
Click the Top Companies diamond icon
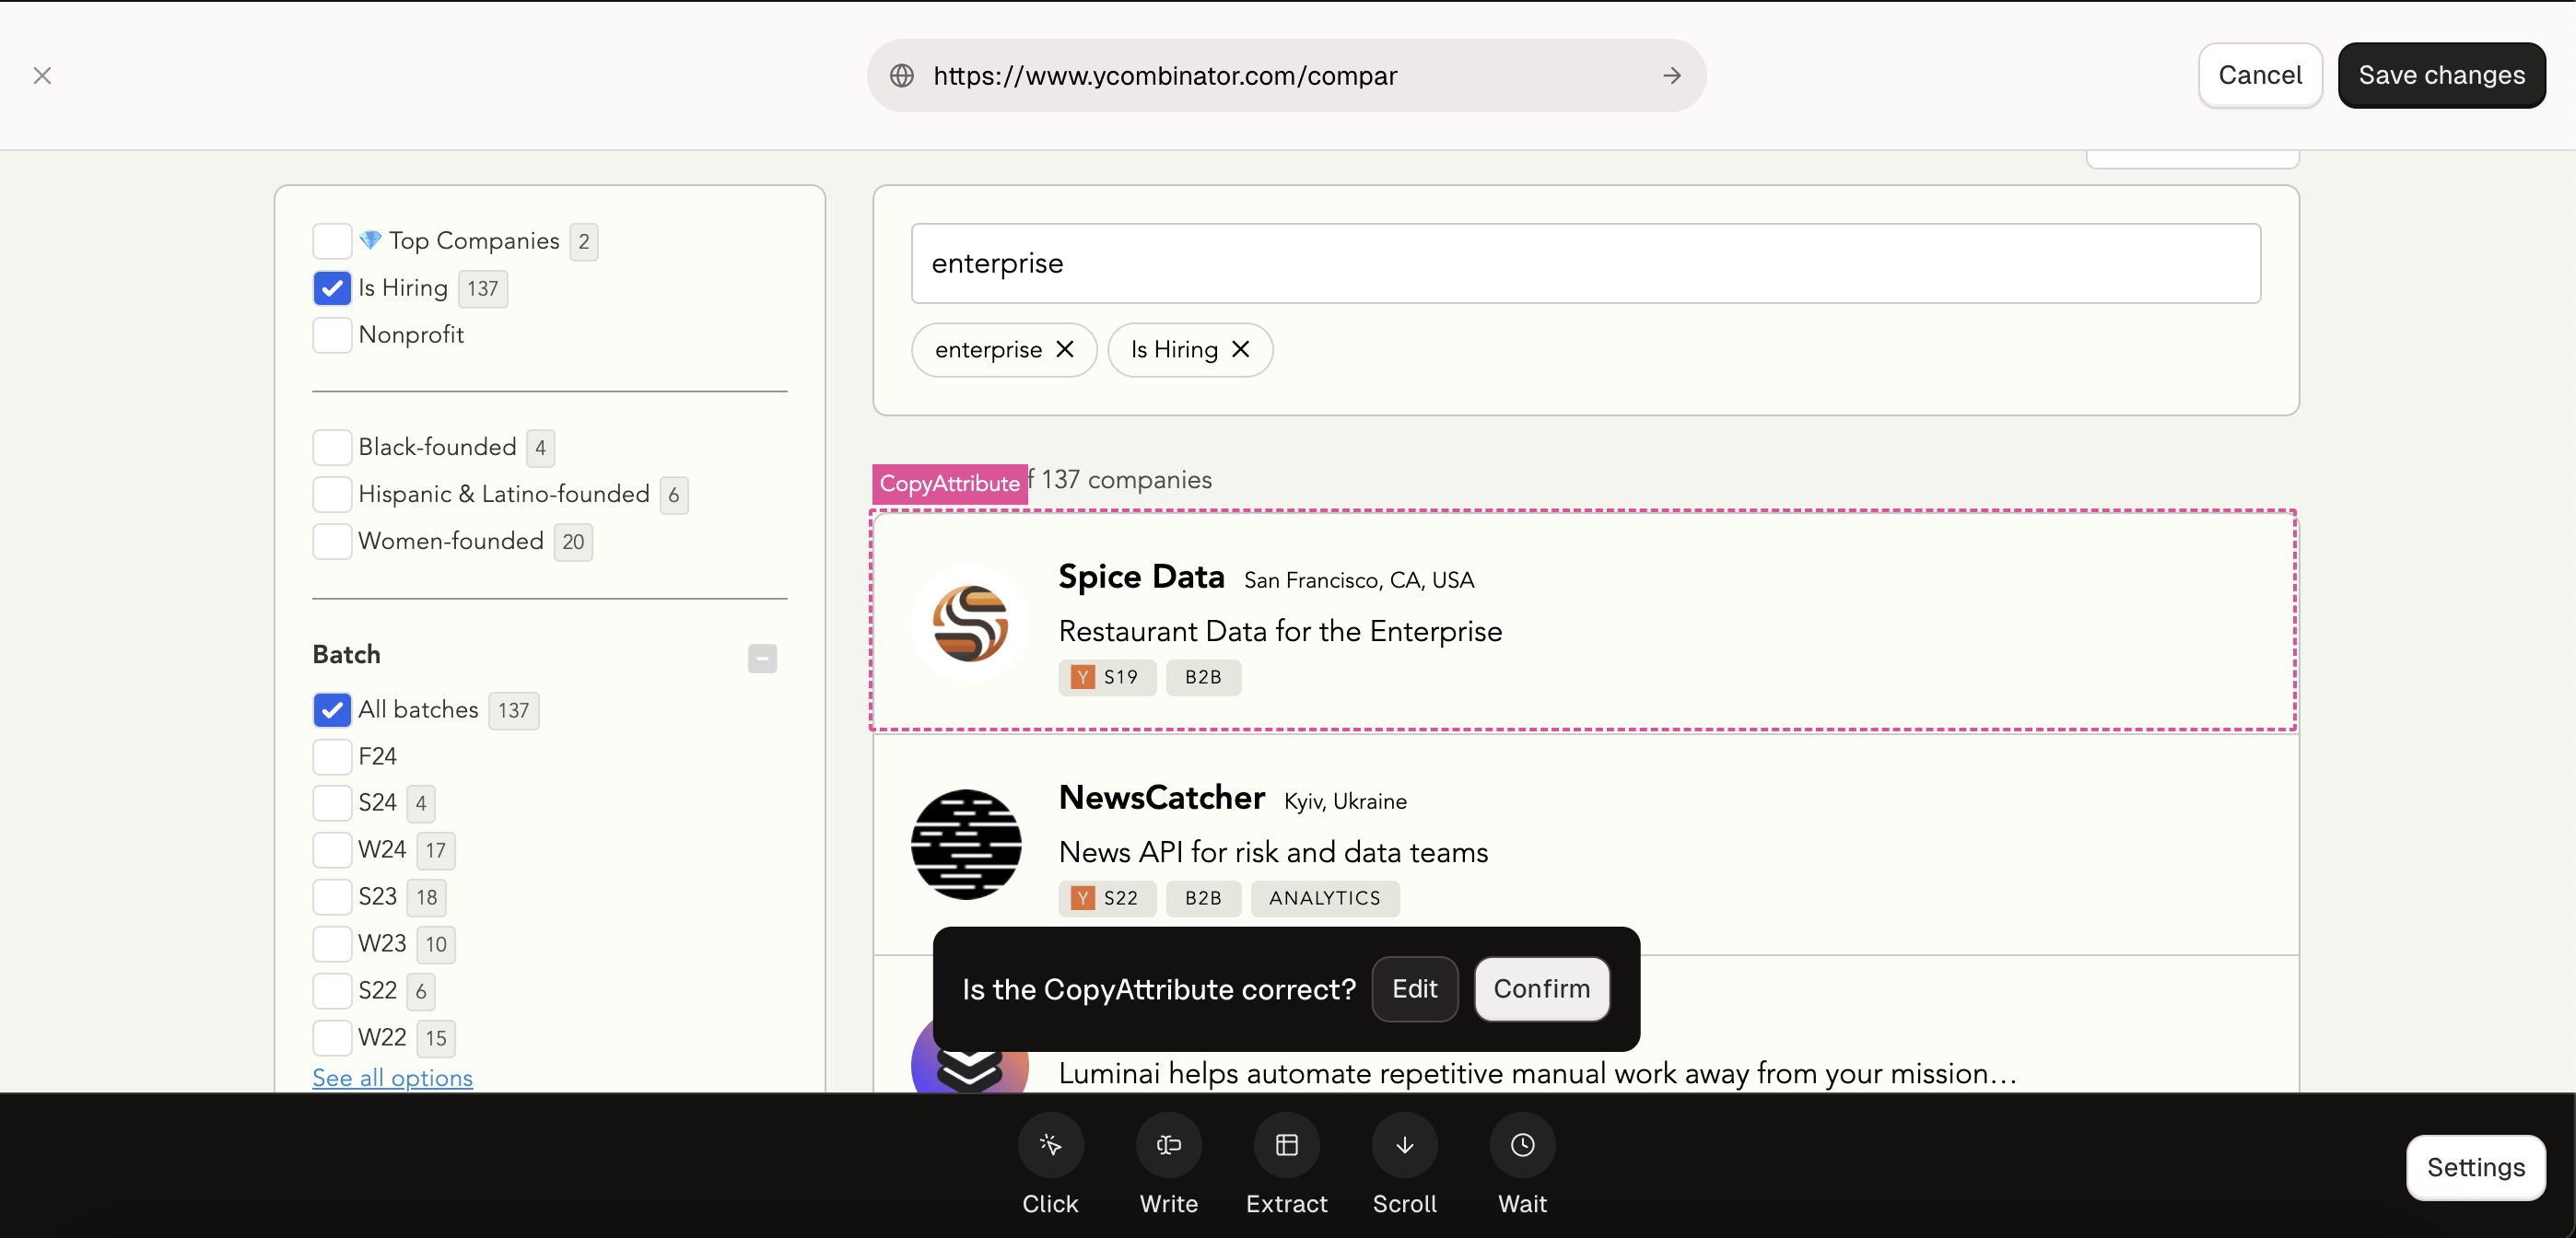(370, 240)
